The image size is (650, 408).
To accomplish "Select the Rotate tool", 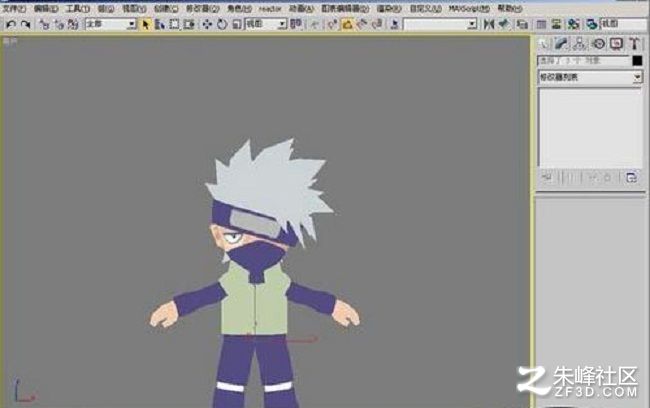I will pyautogui.click(x=222, y=24).
